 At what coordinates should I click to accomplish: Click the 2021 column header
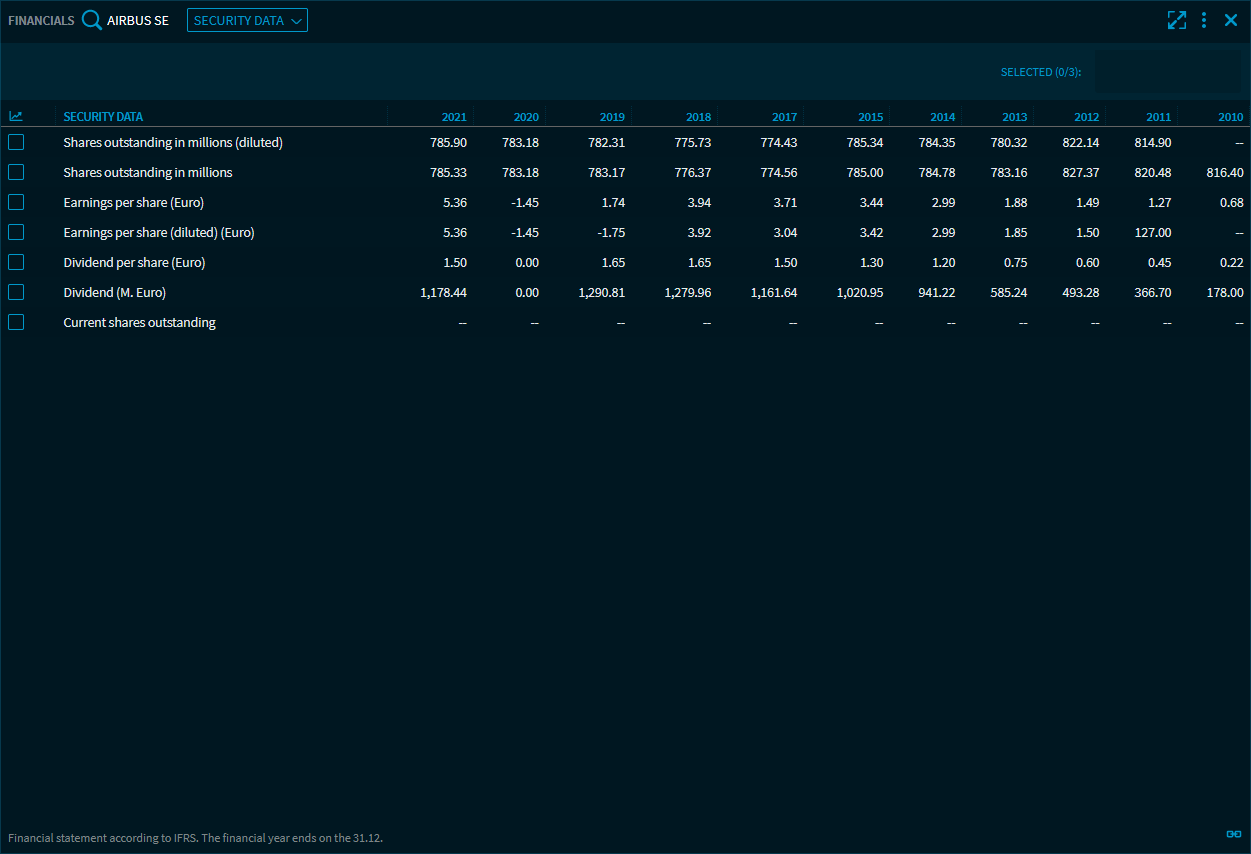(454, 117)
